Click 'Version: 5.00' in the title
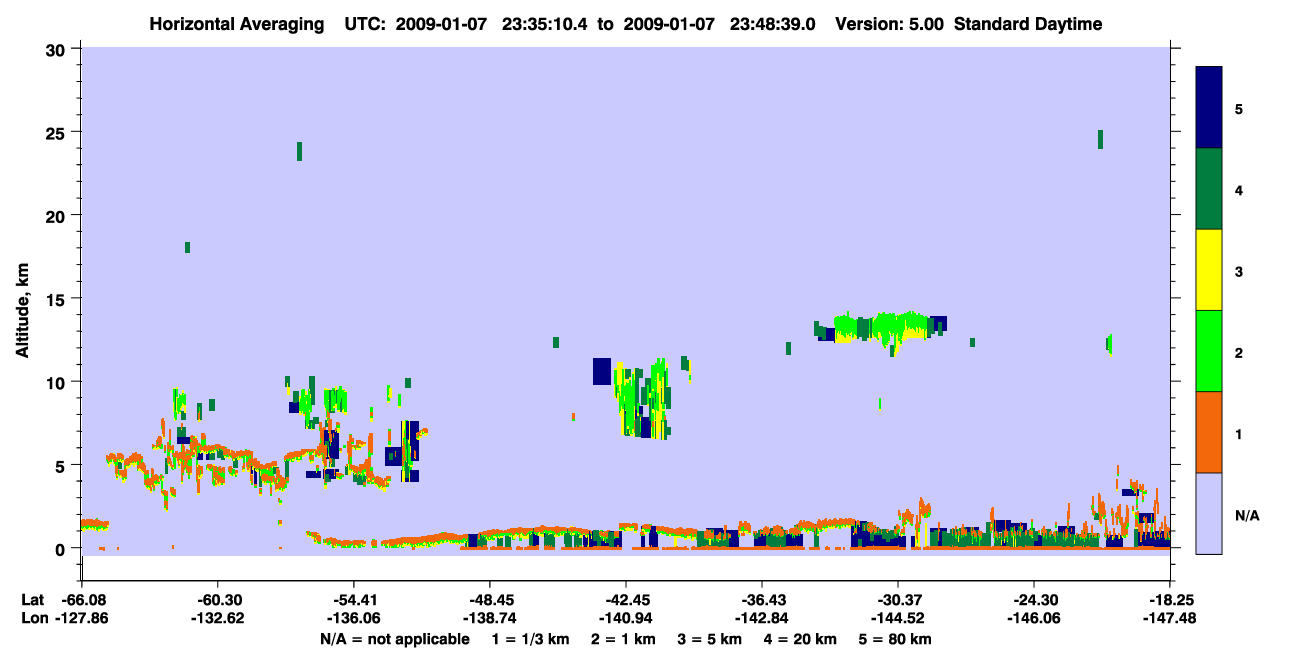1300x667 pixels. [890, 24]
